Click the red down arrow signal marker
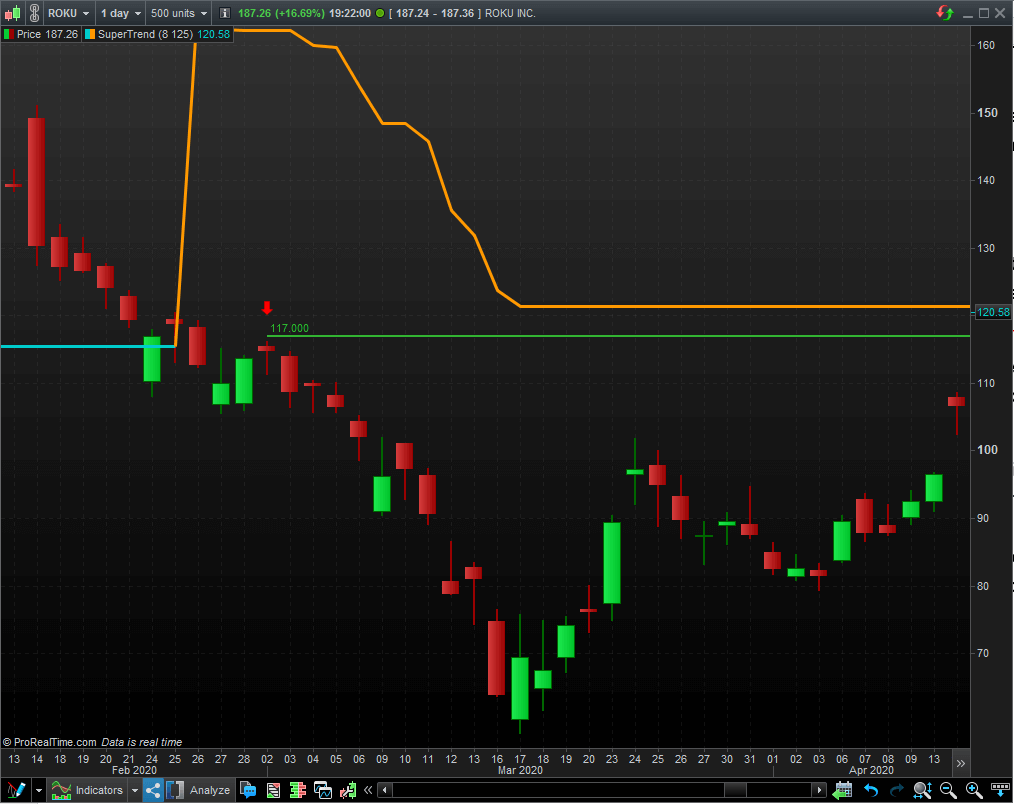1014x804 pixels. pyautogui.click(x=267, y=307)
